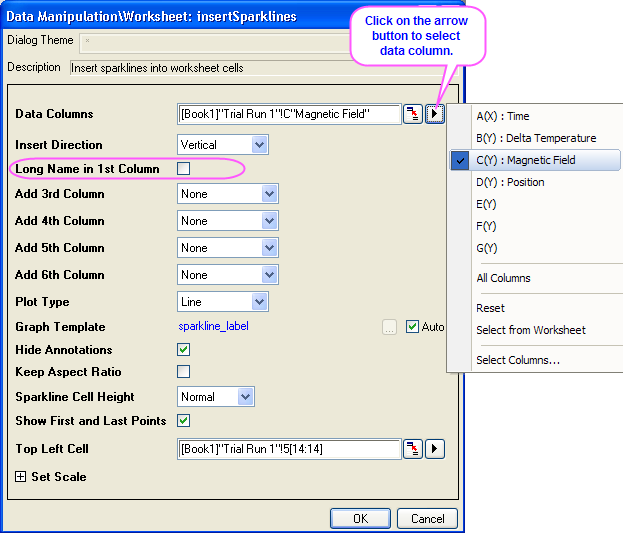The image size is (623, 533).
Task: Expand the Set Scale section
Action: click(x=21, y=477)
